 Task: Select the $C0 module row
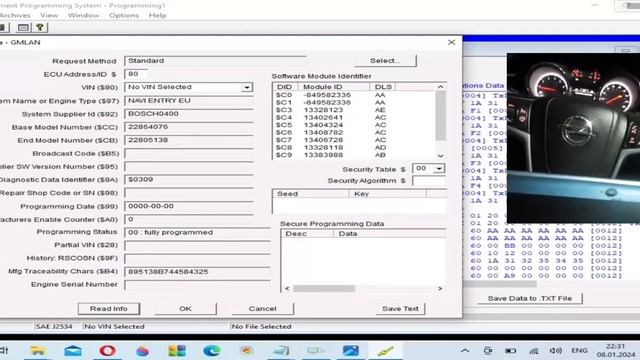pyautogui.click(x=353, y=95)
